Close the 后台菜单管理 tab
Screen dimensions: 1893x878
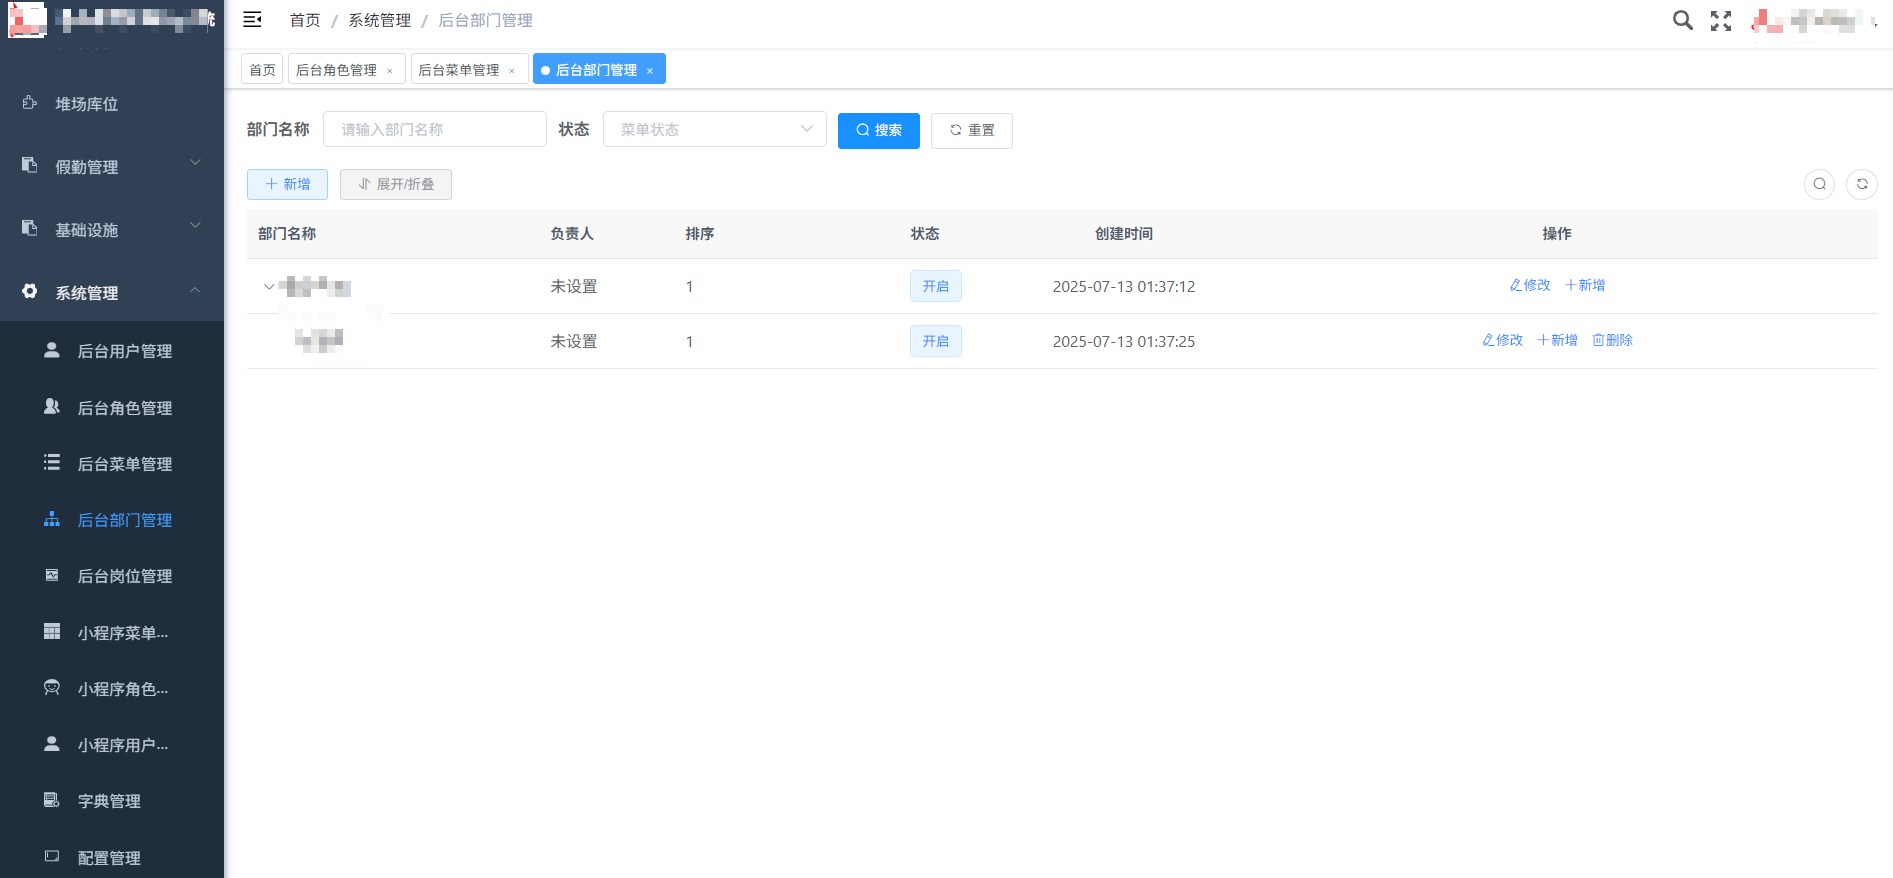(512, 71)
